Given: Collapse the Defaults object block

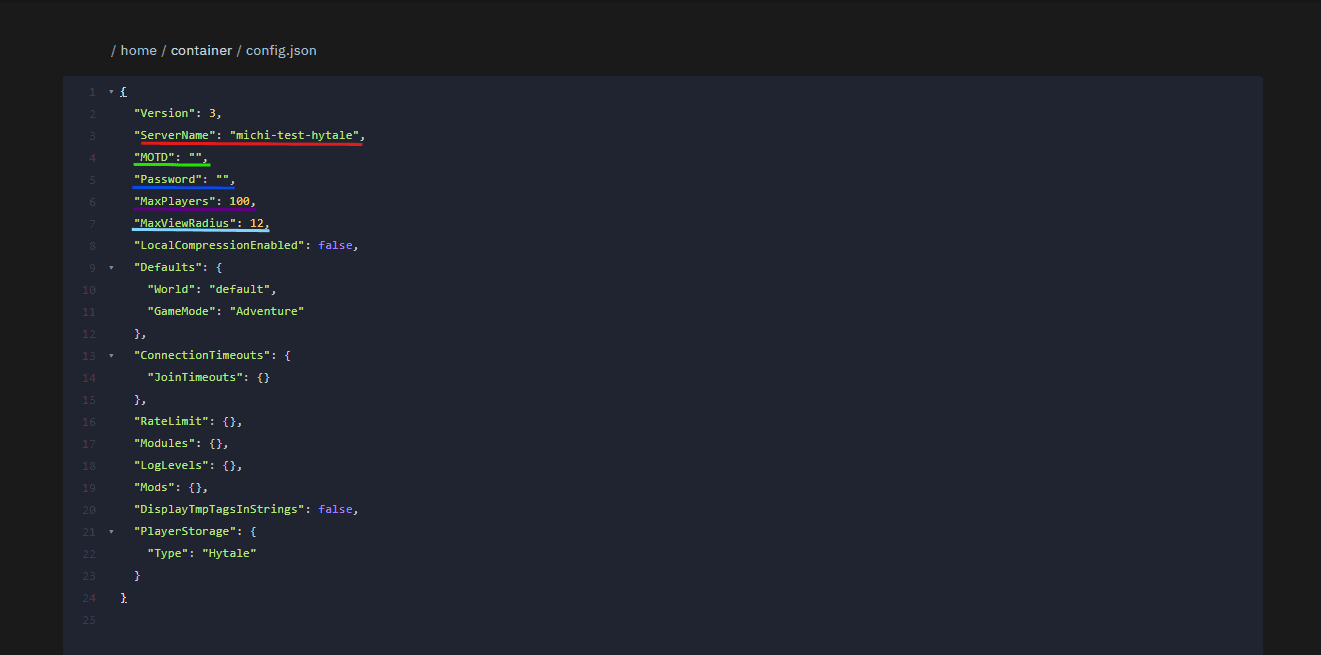Looking at the screenshot, I should [x=110, y=267].
